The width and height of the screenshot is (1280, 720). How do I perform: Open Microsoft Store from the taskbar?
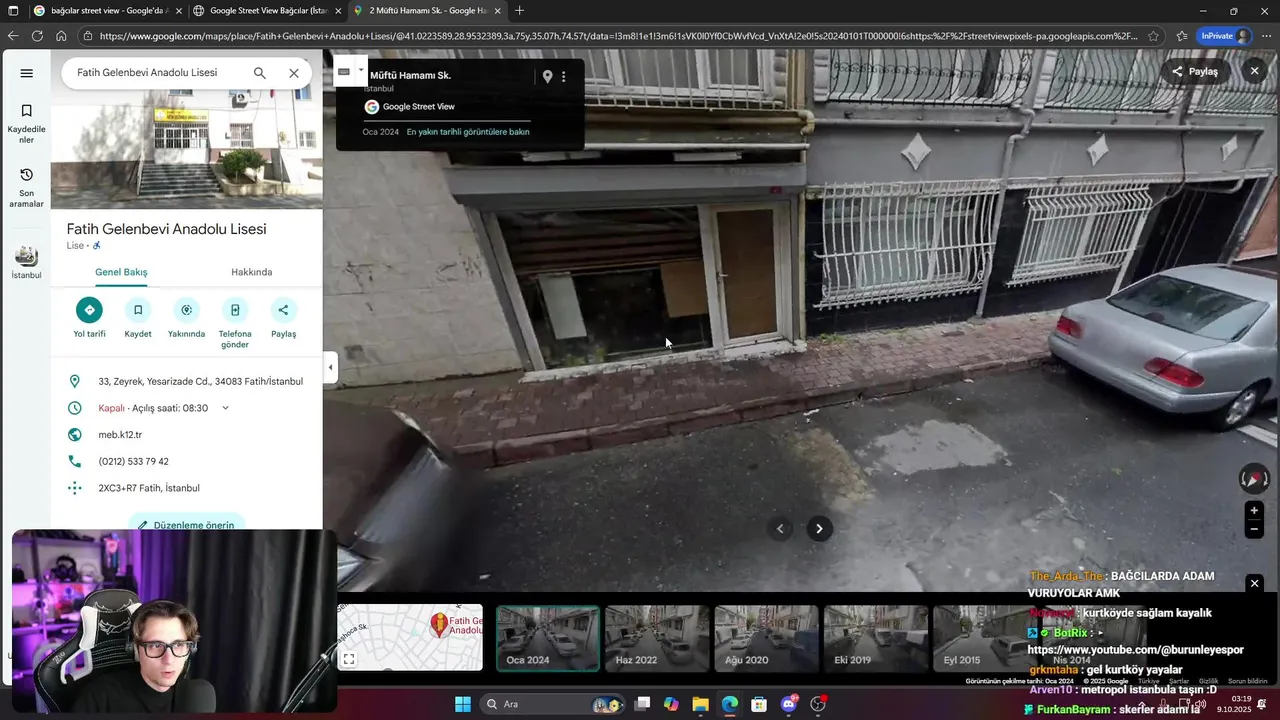click(x=759, y=704)
